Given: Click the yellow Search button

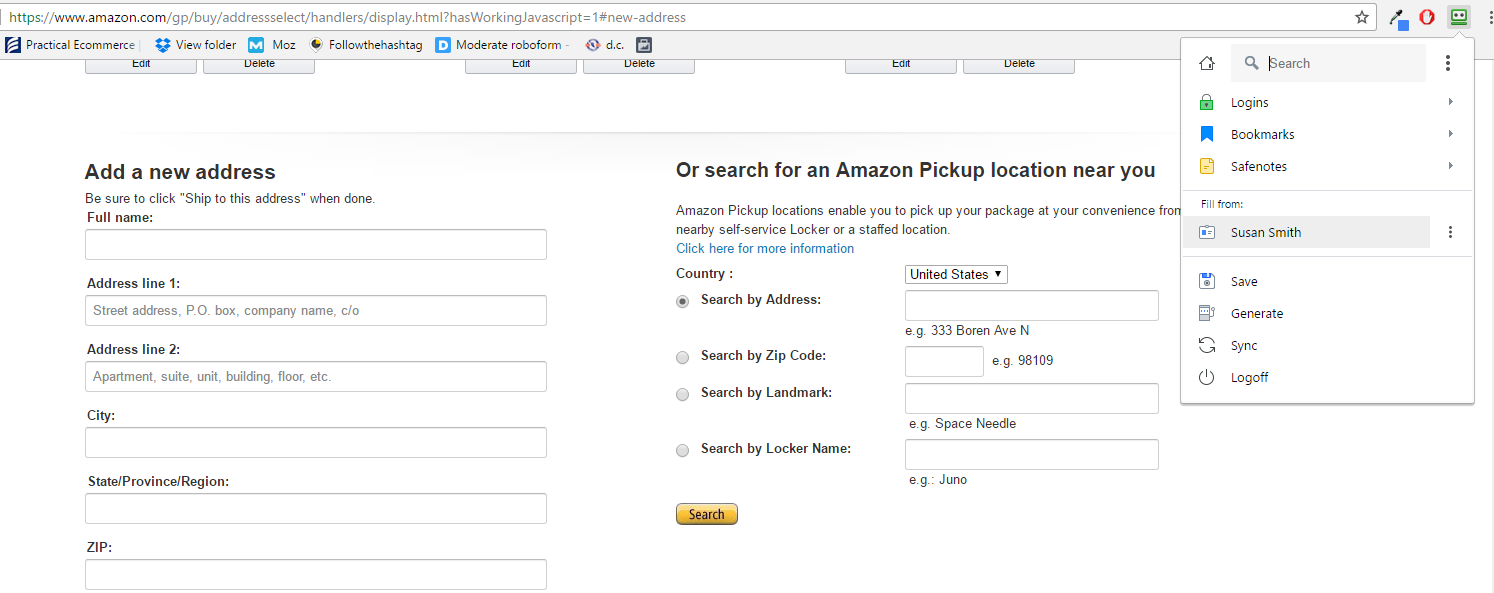Looking at the screenshot, I should click(706, 513).
